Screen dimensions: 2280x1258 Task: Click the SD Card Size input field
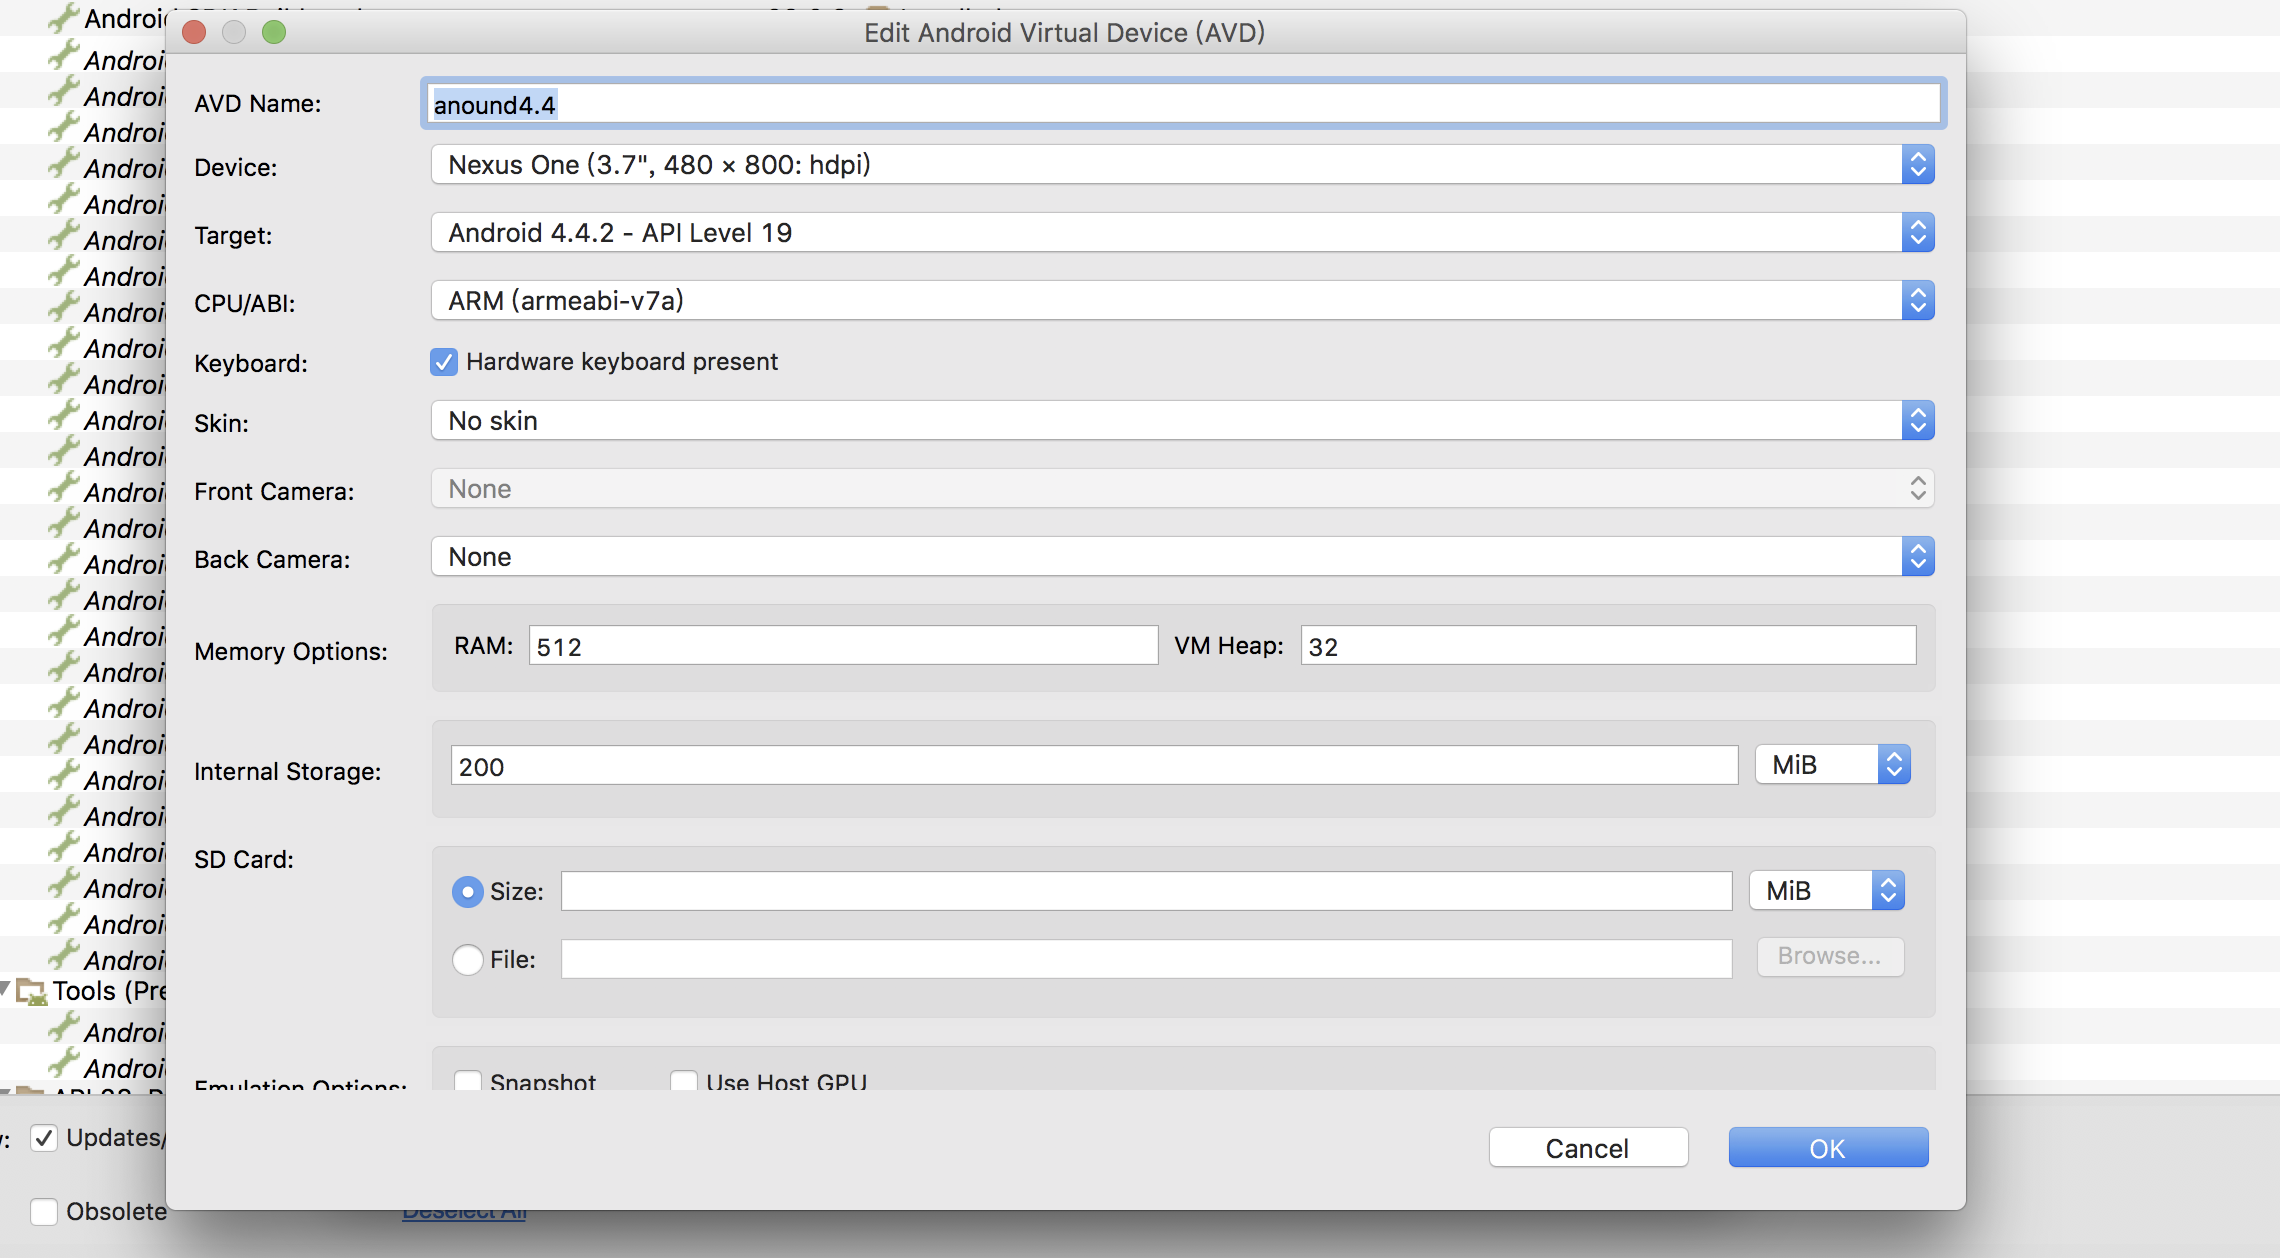point(1146,891)
